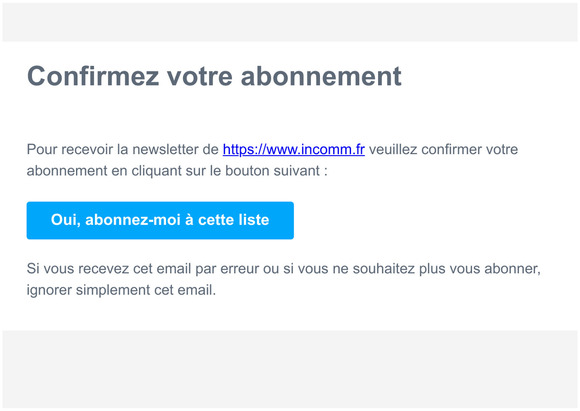Click the line "abonnement en cliquant sur le bouton suivant"
This screenshot has height=411, width=580.
point(177,171)
